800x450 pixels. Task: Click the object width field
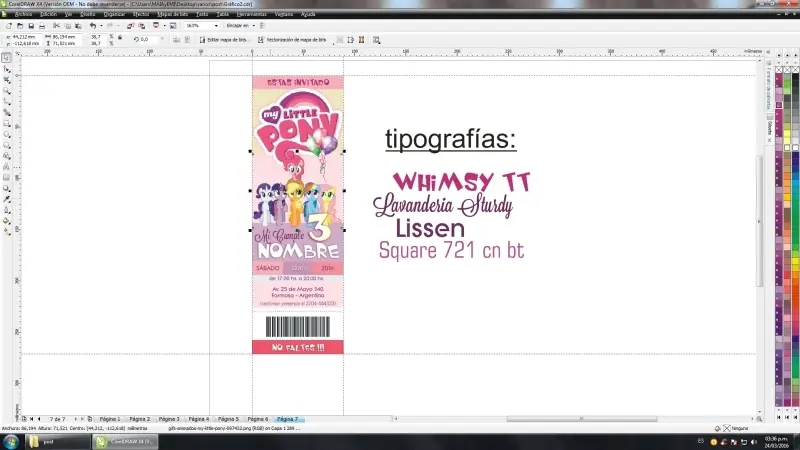pyautogui.click(x=64, y=37)
